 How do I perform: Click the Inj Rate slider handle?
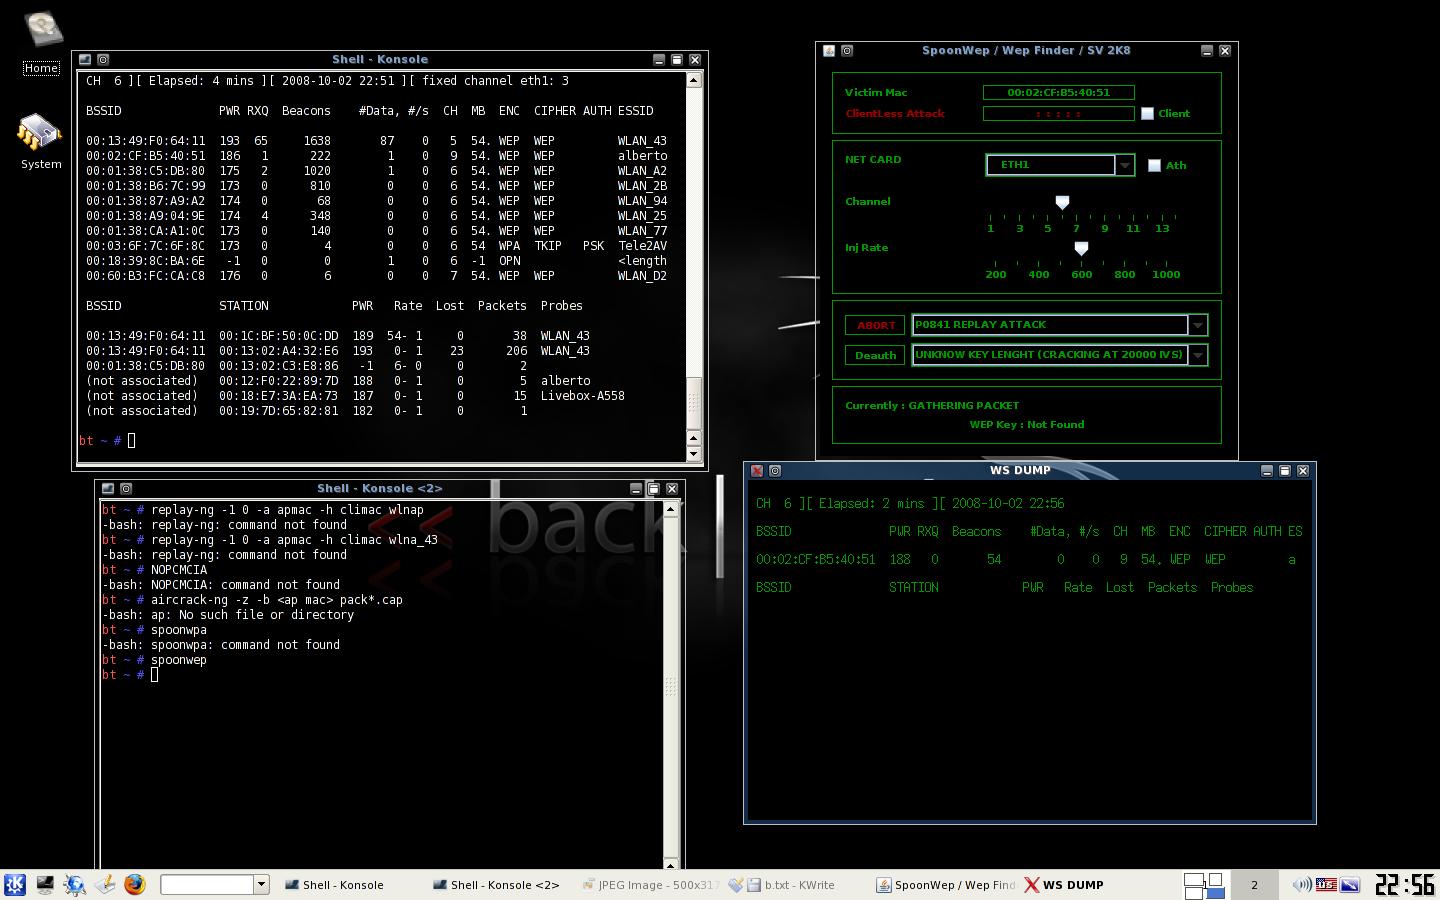[1081, 248]
